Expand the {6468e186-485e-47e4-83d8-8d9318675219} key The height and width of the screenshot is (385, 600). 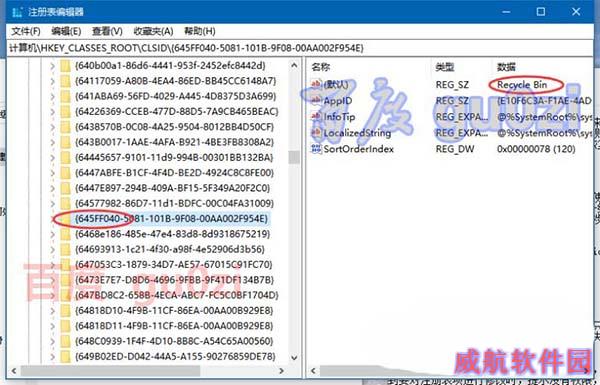52,234
